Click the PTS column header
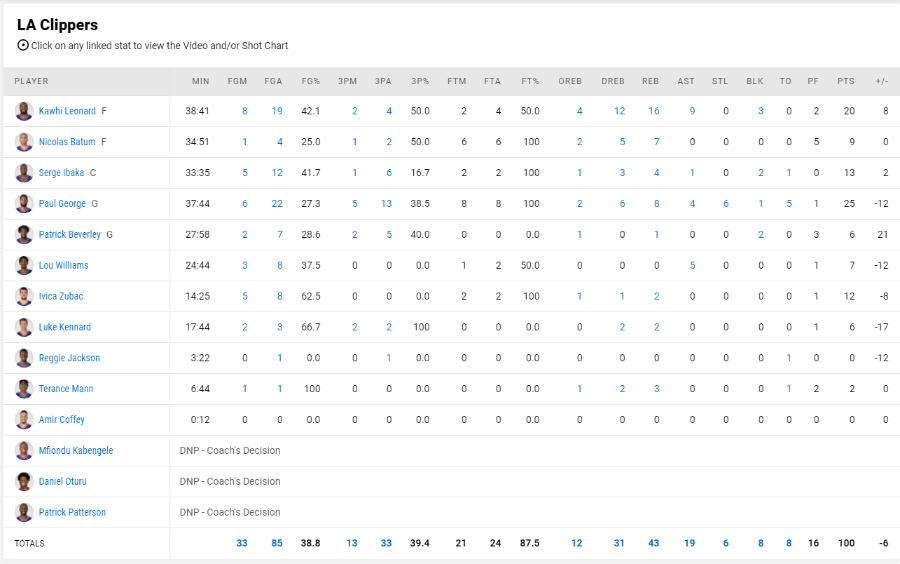The height and width of the screenshot is (564, 900). [845, 81]
